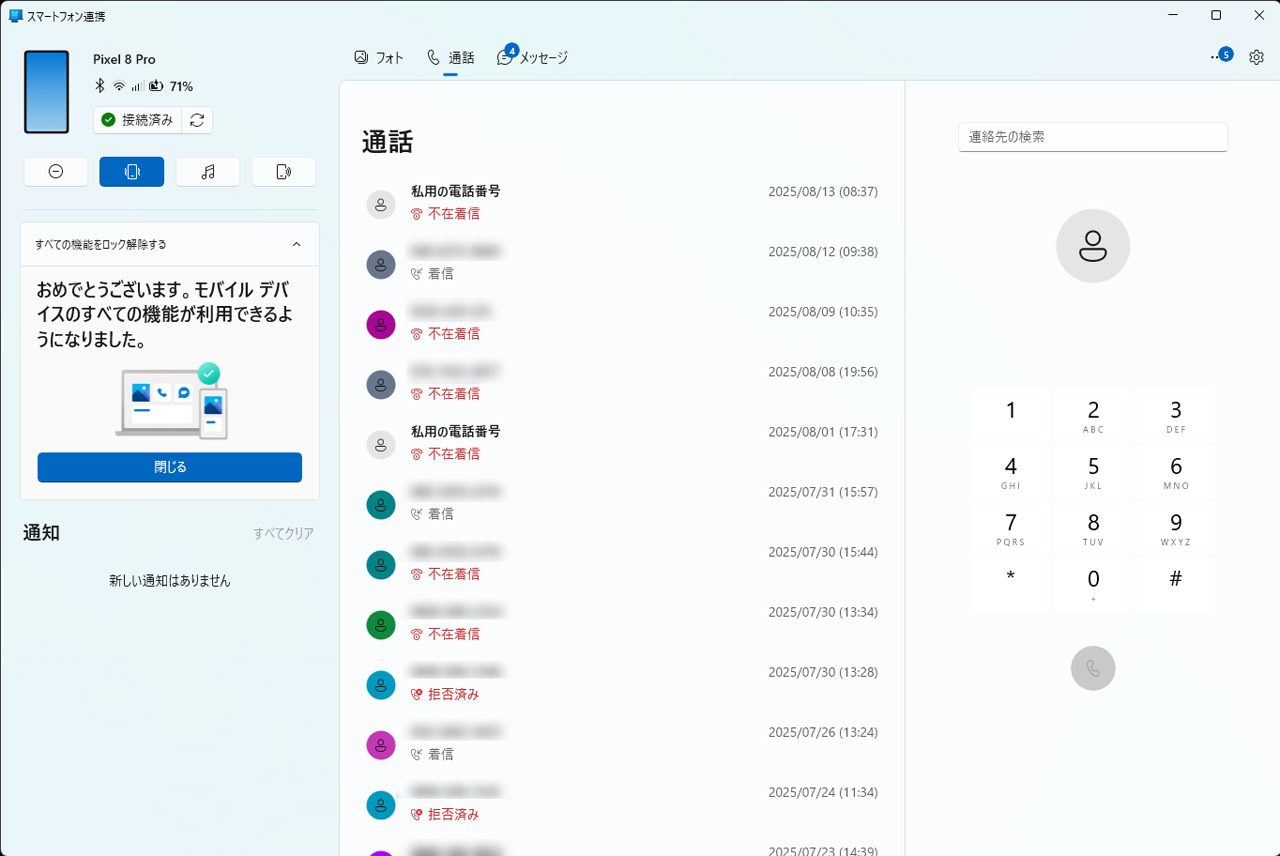The width and height of the screenshot is (1280, 856).
Task: Toggle the phone vibrate mode button
Action: (132, 172)
